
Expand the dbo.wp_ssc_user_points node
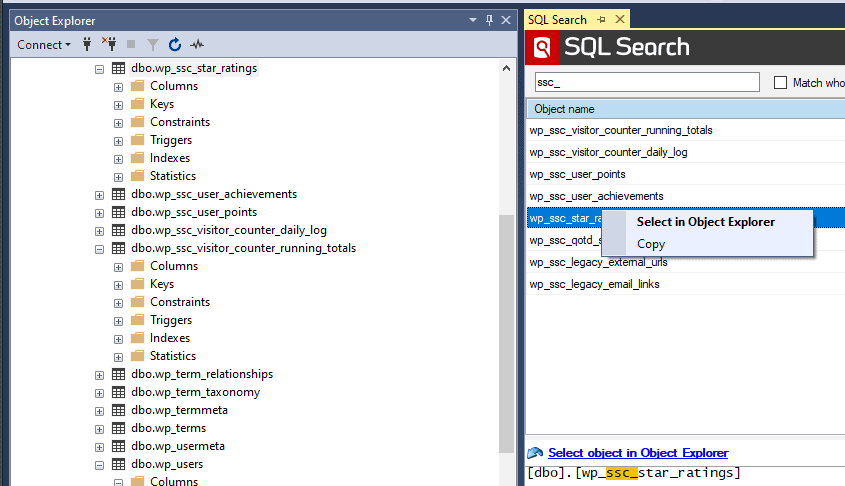click(99, 213)
